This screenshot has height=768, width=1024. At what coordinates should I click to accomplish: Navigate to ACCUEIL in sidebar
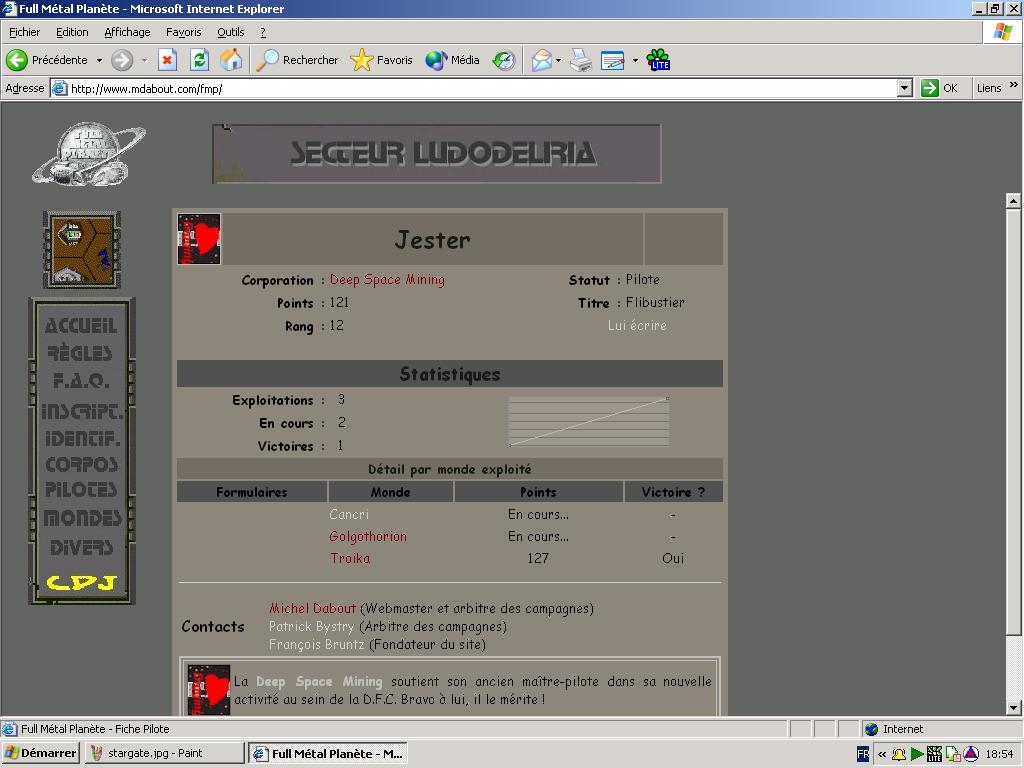click(81, 325)
